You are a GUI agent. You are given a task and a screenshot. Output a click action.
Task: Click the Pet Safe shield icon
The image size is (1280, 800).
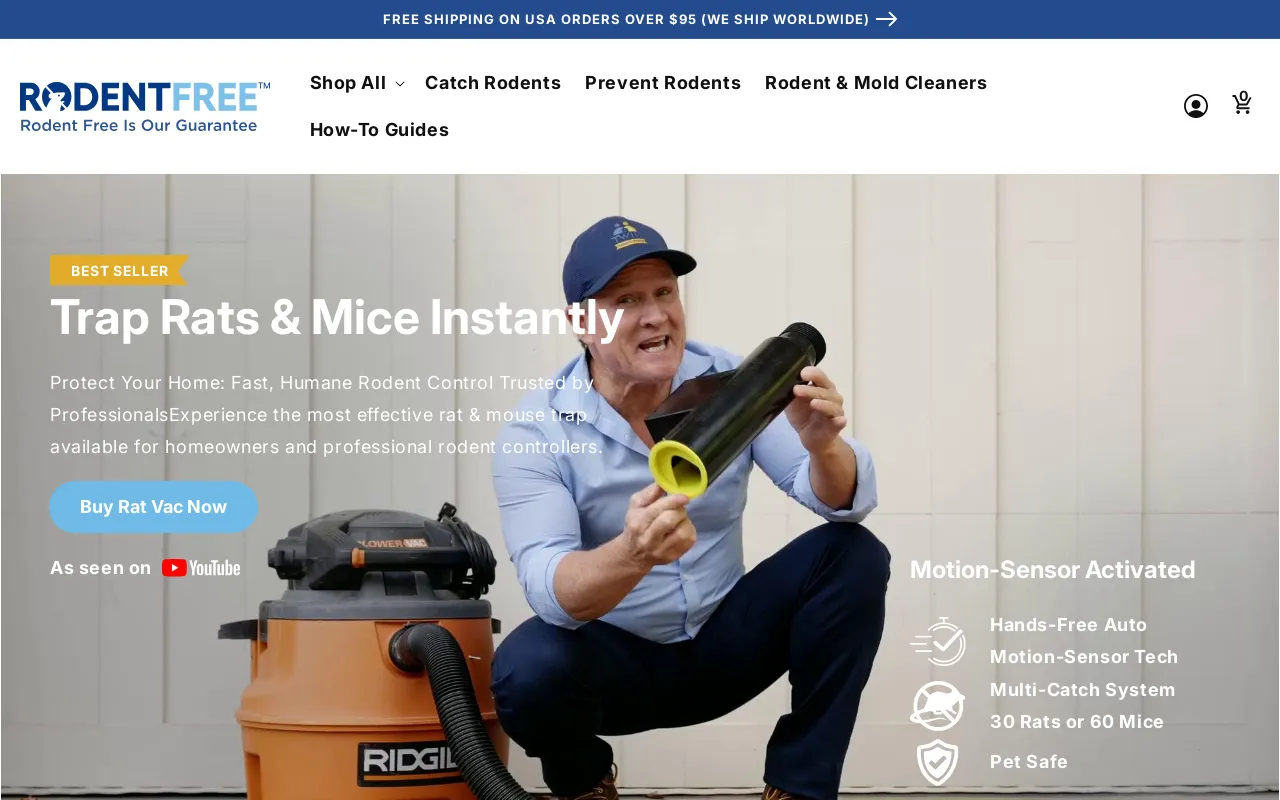[x=938, y=762]
